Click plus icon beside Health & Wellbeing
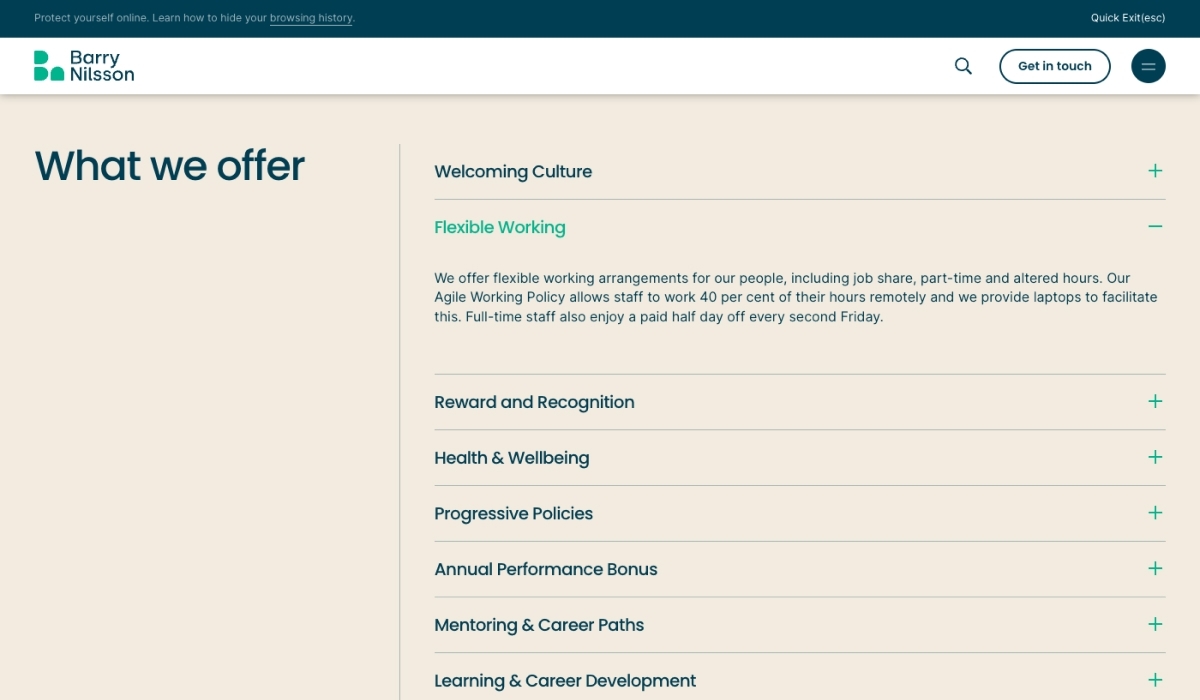 click(1155, 458)
